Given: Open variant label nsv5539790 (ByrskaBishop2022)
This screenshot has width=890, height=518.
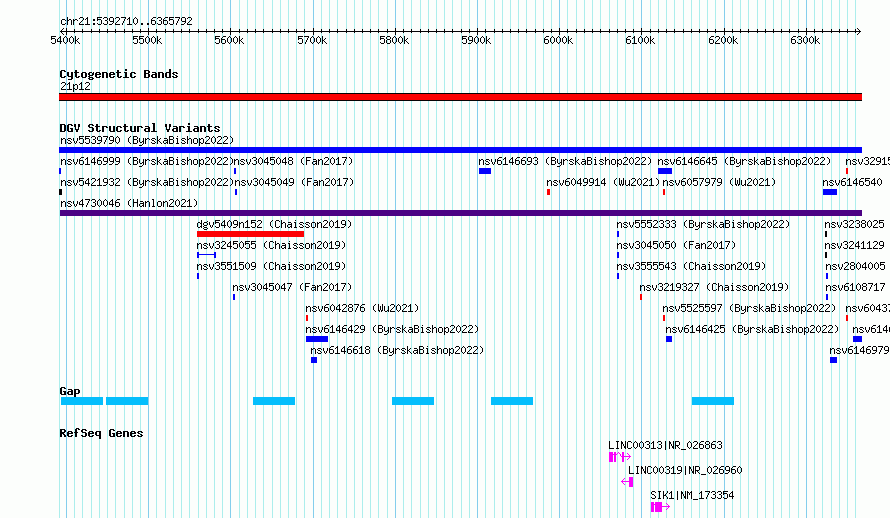Looking at the screenshot, I should 147,140.
